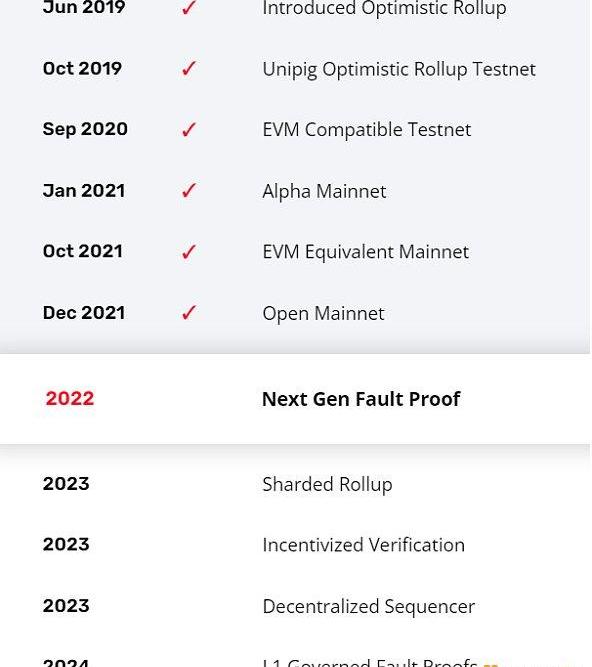Click the emoji after L1 Governed Fault Proofs
Screen dimensions: 592x667
[x=490, y=664]
